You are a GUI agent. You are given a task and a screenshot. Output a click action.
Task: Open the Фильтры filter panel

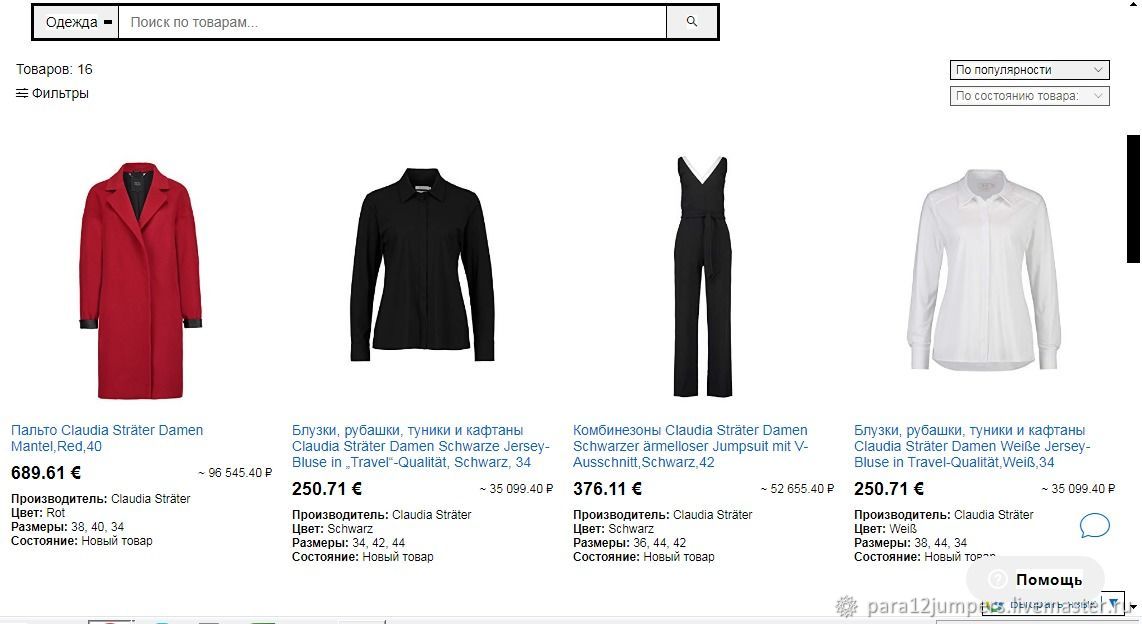pos(52,93)
